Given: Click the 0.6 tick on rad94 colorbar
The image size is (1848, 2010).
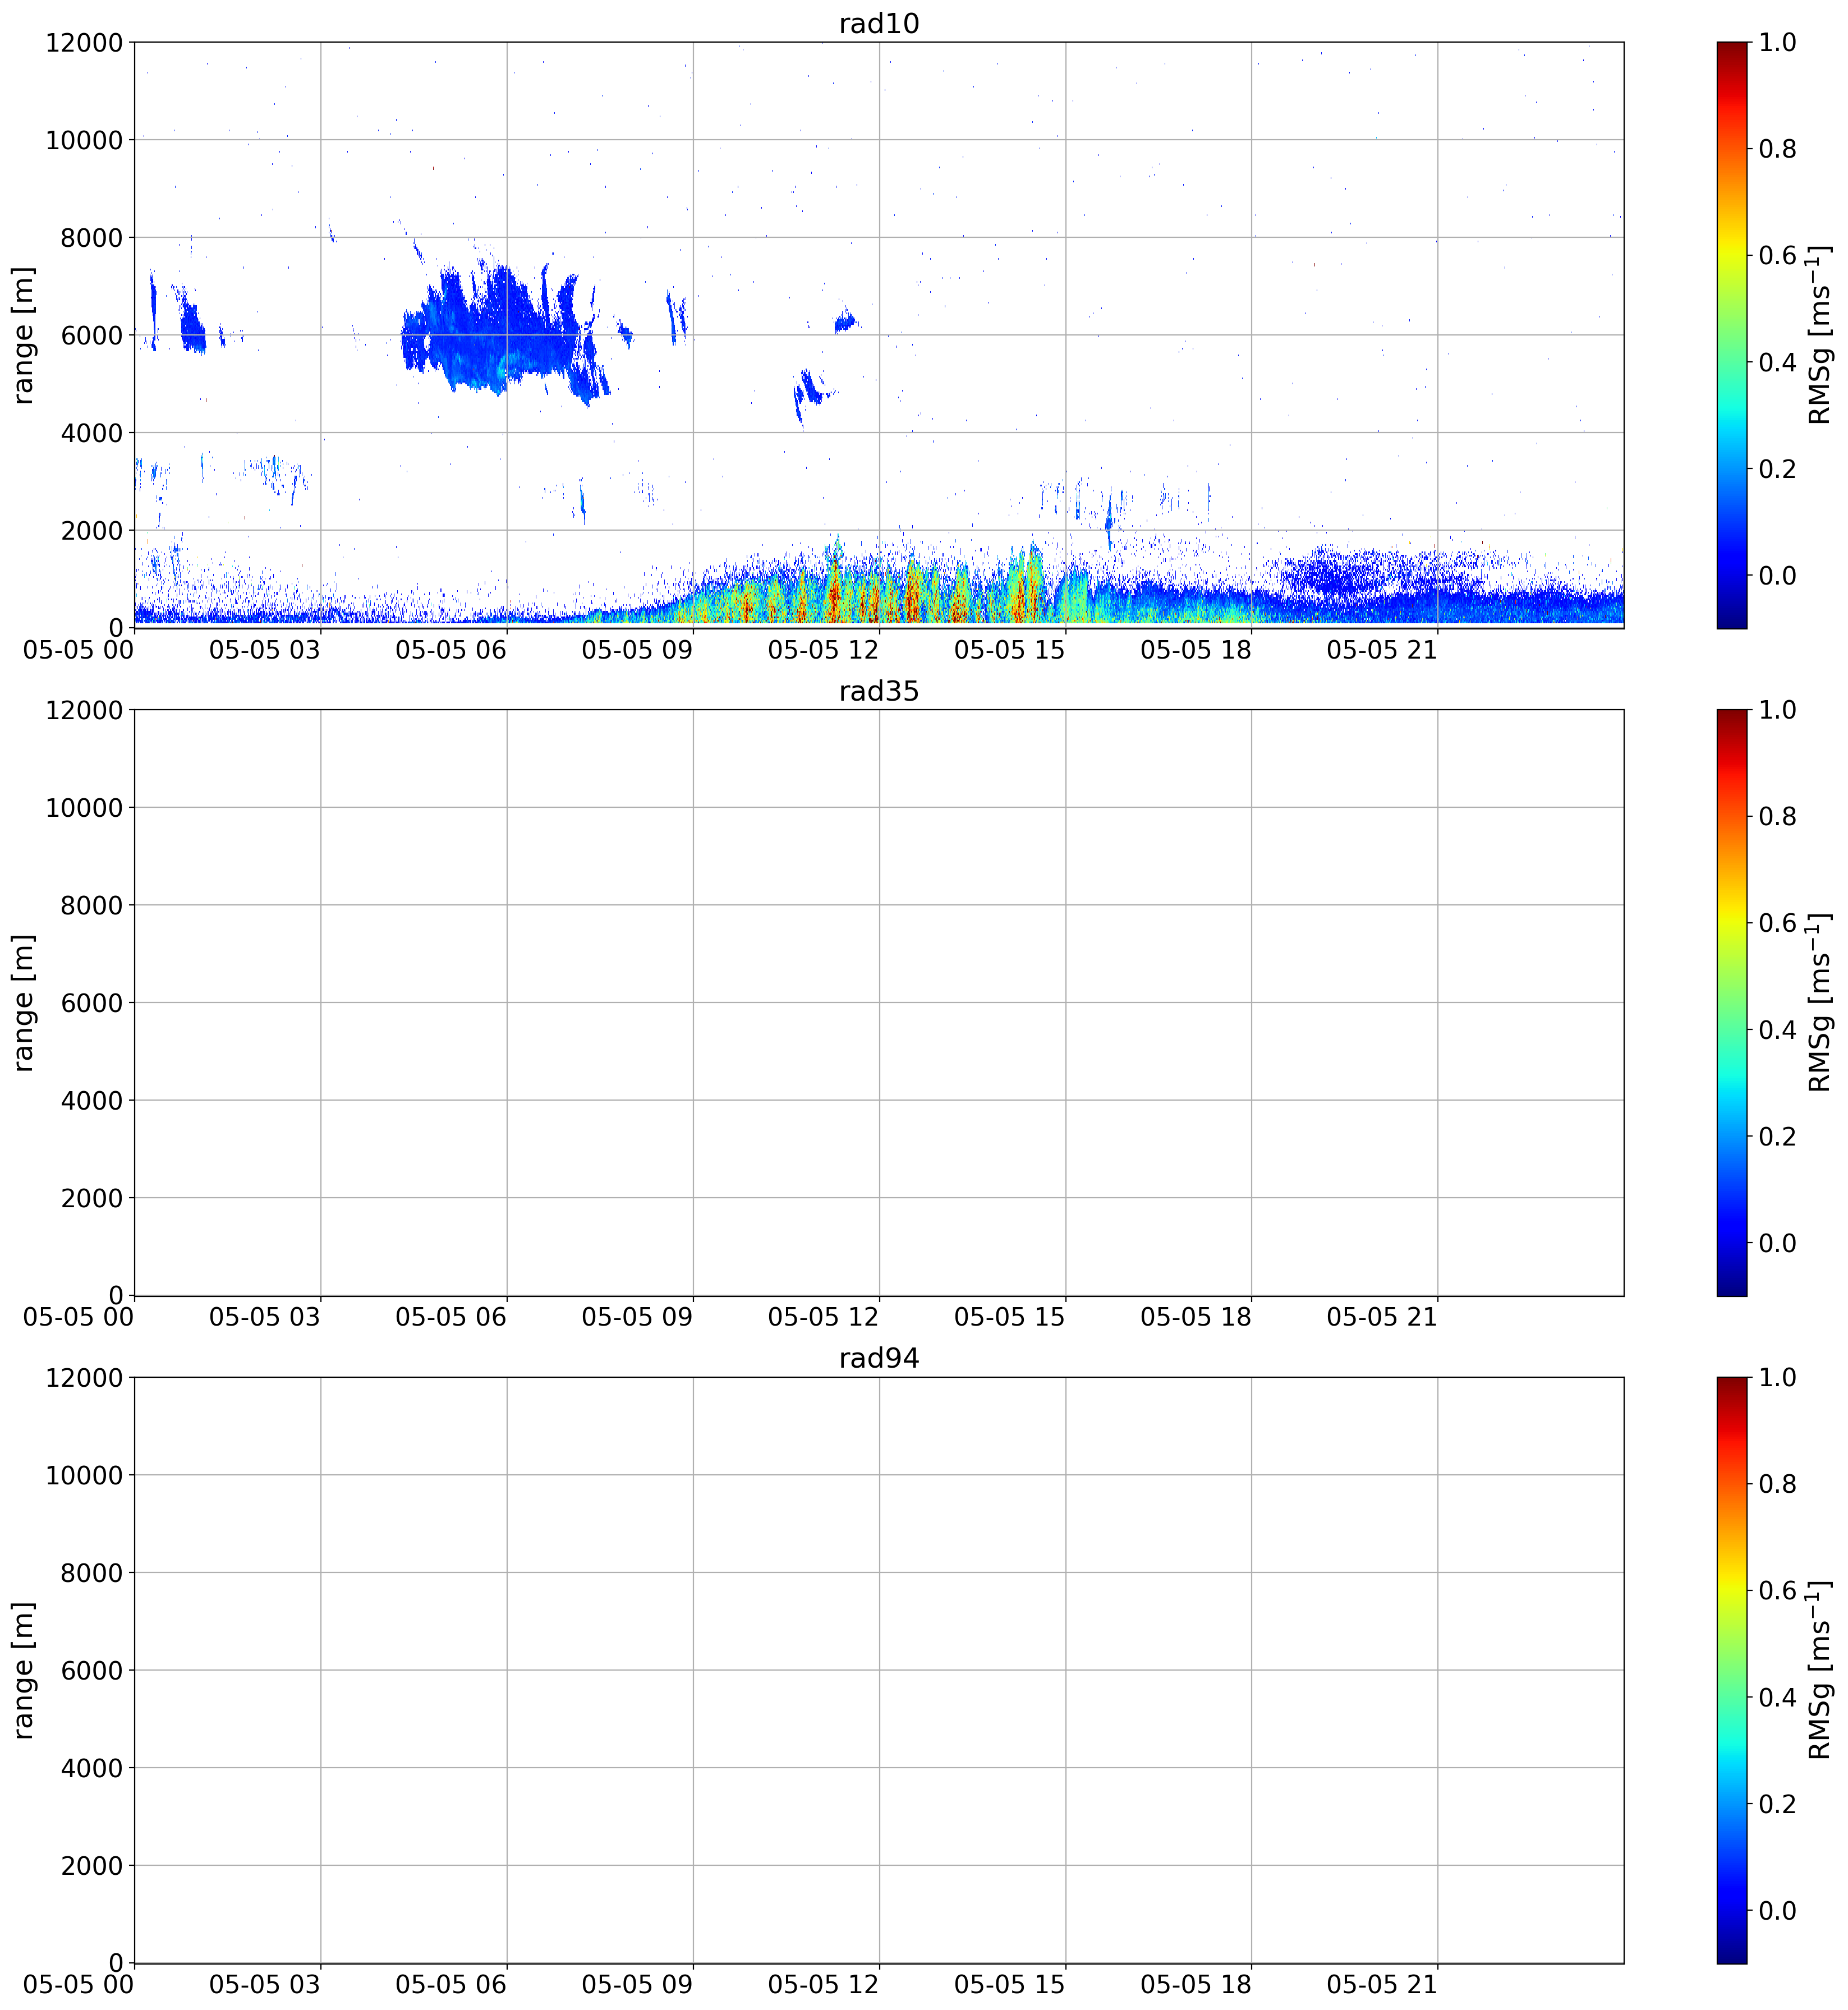Looking at the screenshot, I should pyautogui.click(x=1778, y=1590).
